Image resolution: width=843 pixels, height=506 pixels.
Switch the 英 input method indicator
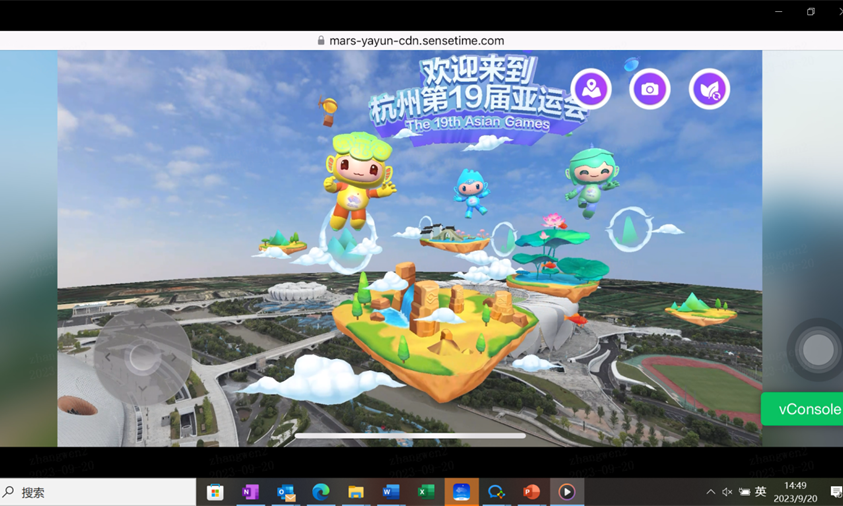pos(760,491)
